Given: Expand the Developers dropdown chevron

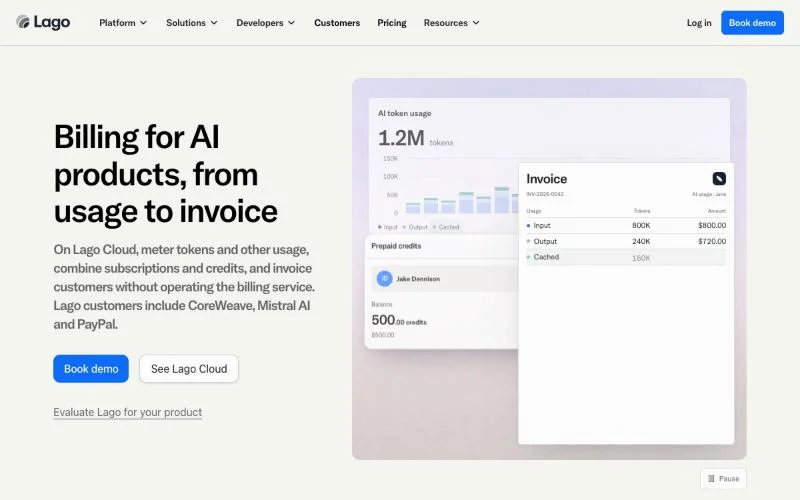Looking at the screenshot, I should coord(292,23).
